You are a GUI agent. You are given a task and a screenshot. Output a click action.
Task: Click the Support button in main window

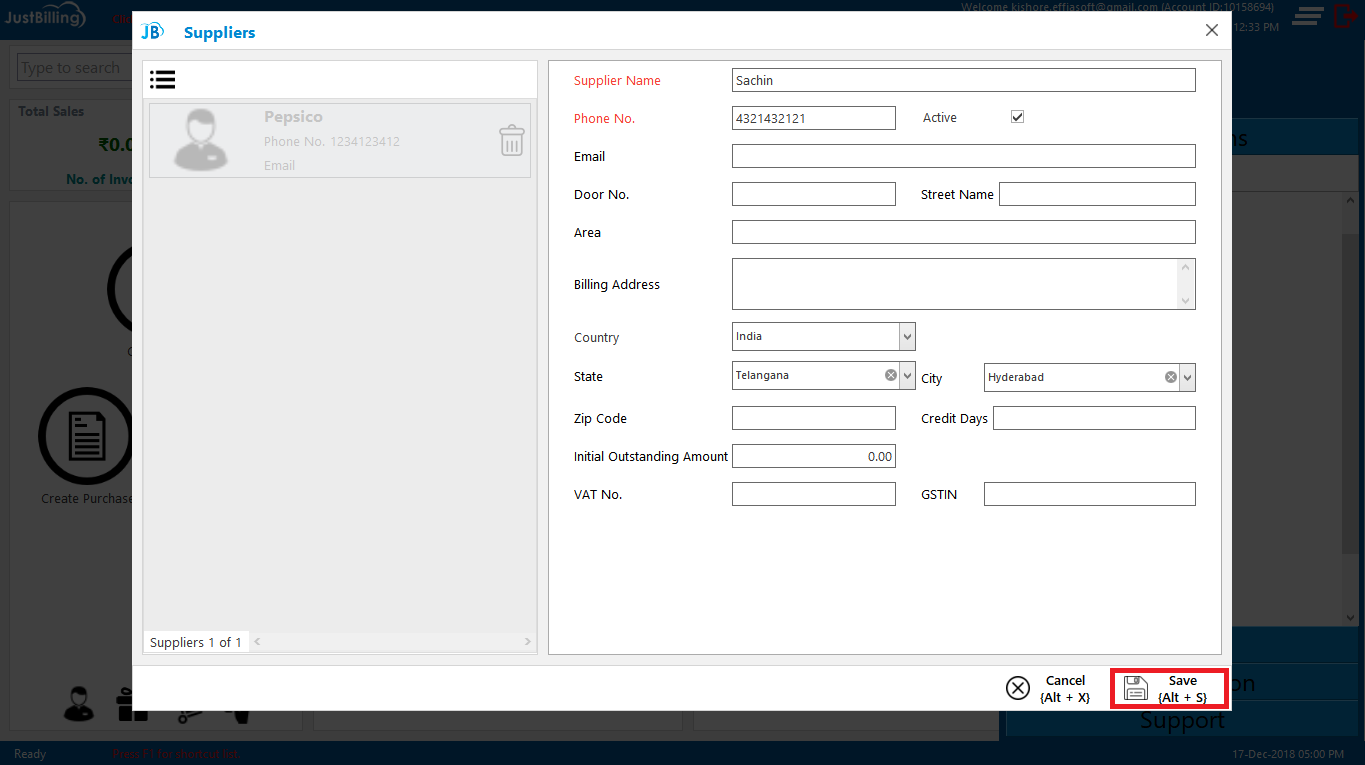click(x=1182, y=721)
